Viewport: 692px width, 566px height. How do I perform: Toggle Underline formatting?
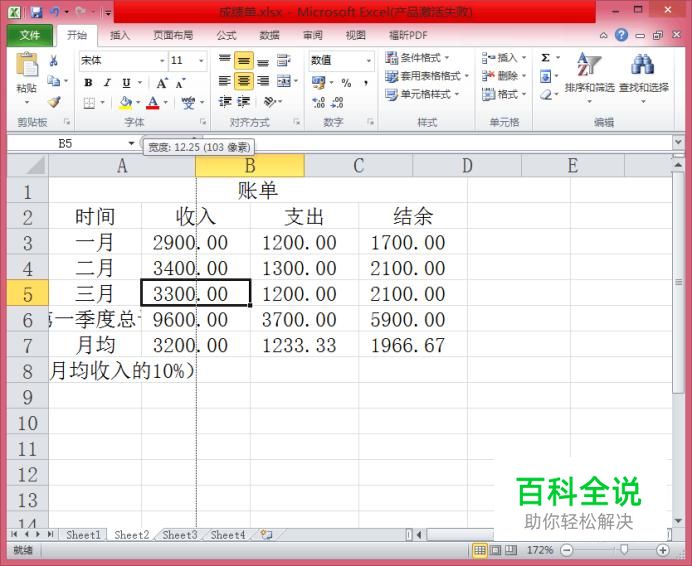pyautogui.click(x=126, y=83)
